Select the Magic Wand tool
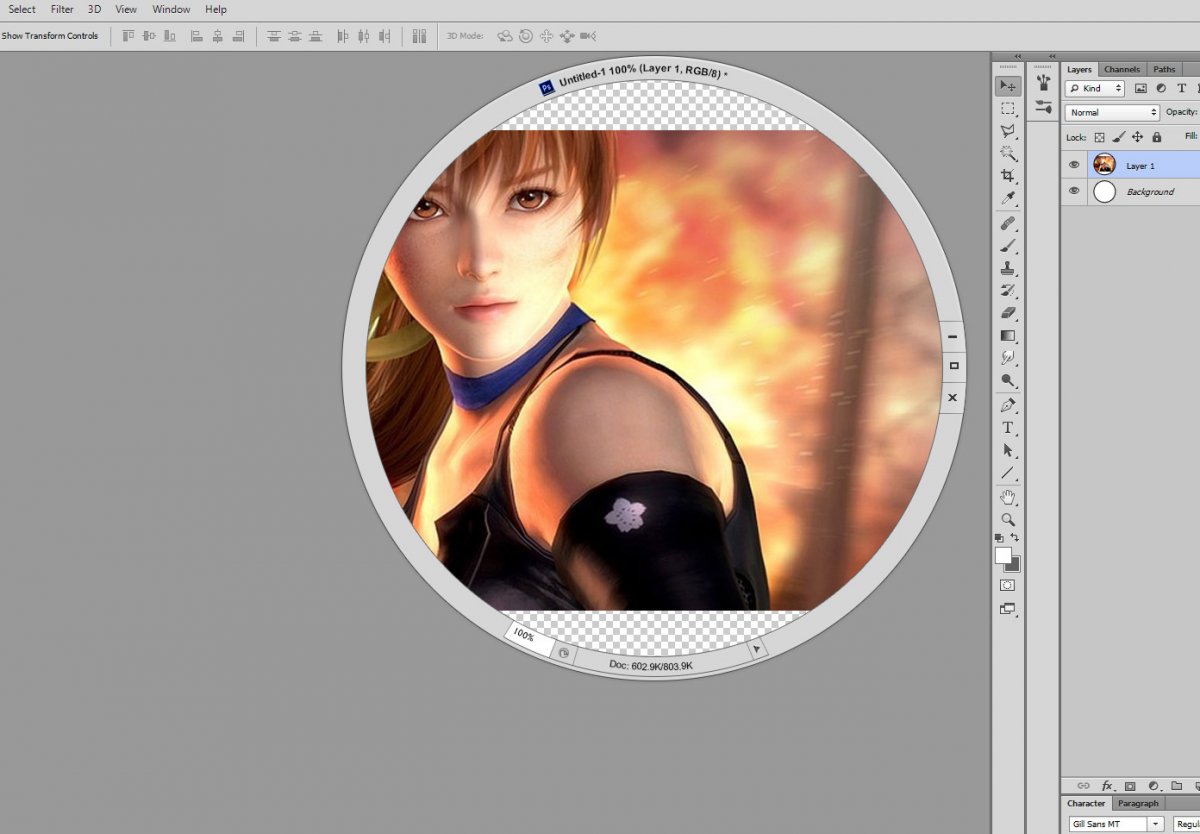The width and height of the screenshot is (1200, 834). (x=1008, y=153)
